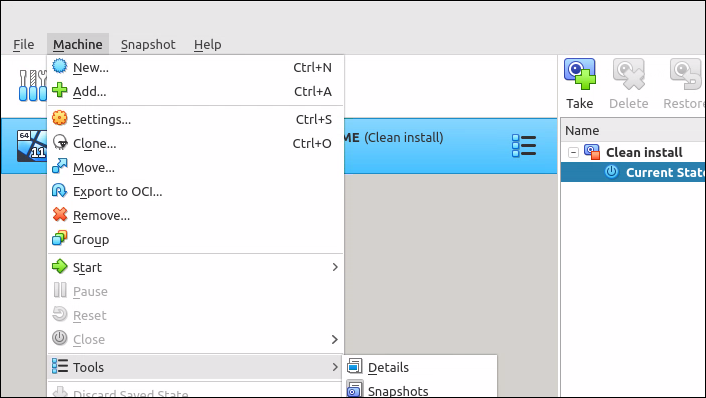This screenshot has height=398, width=706.
Task: Expand the Close submenu arrow
Action: point(335,339)
